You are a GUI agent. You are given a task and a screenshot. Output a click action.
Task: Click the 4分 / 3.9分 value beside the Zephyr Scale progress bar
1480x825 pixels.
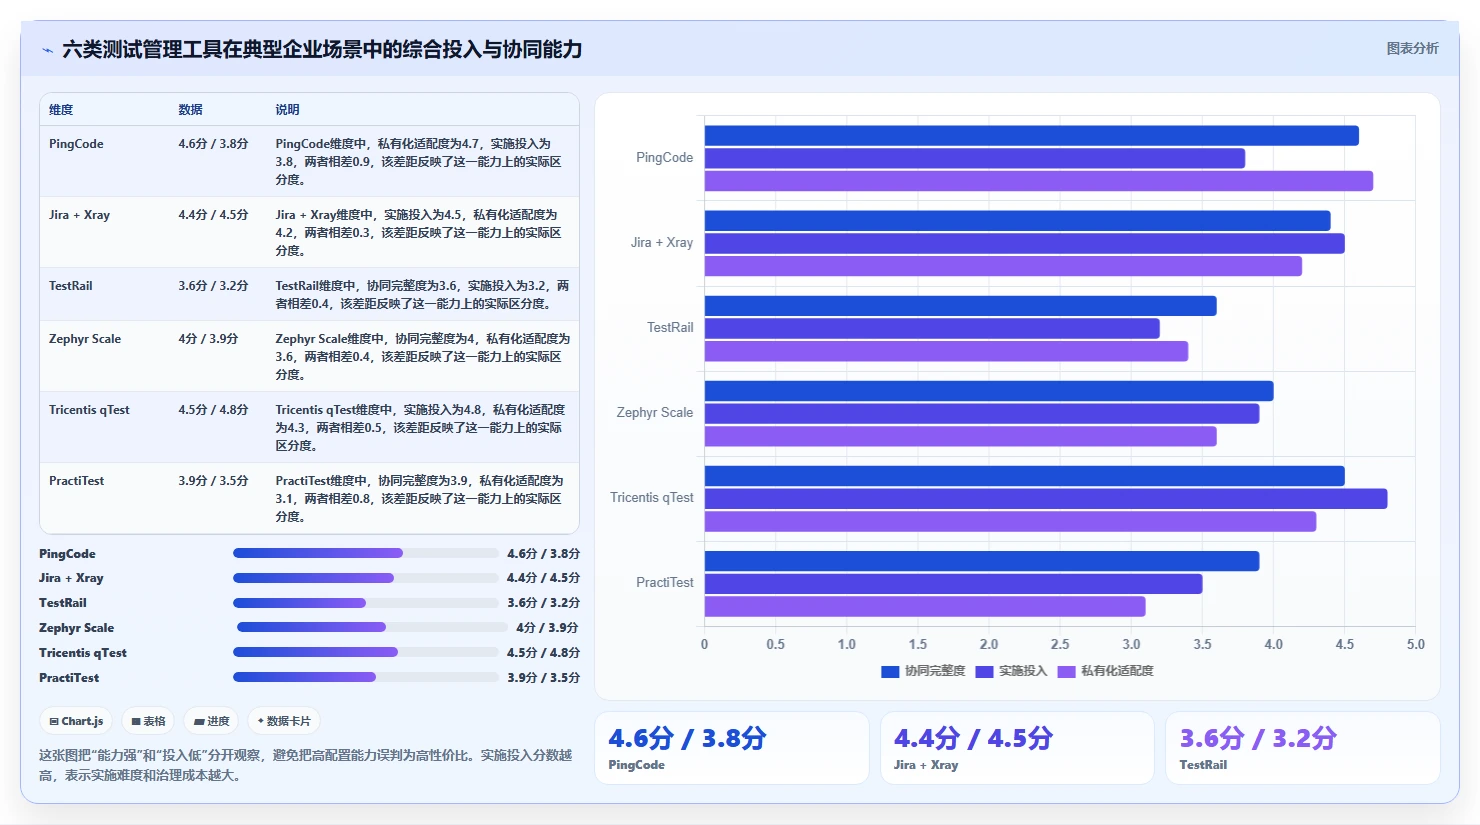pos(547,628)
